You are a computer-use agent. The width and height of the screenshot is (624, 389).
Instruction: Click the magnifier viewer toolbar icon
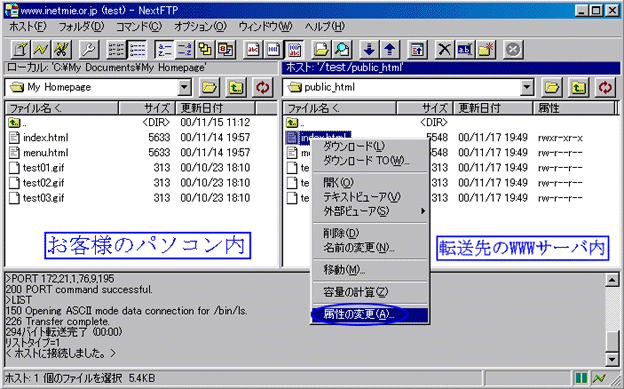(x=341, y=50)
